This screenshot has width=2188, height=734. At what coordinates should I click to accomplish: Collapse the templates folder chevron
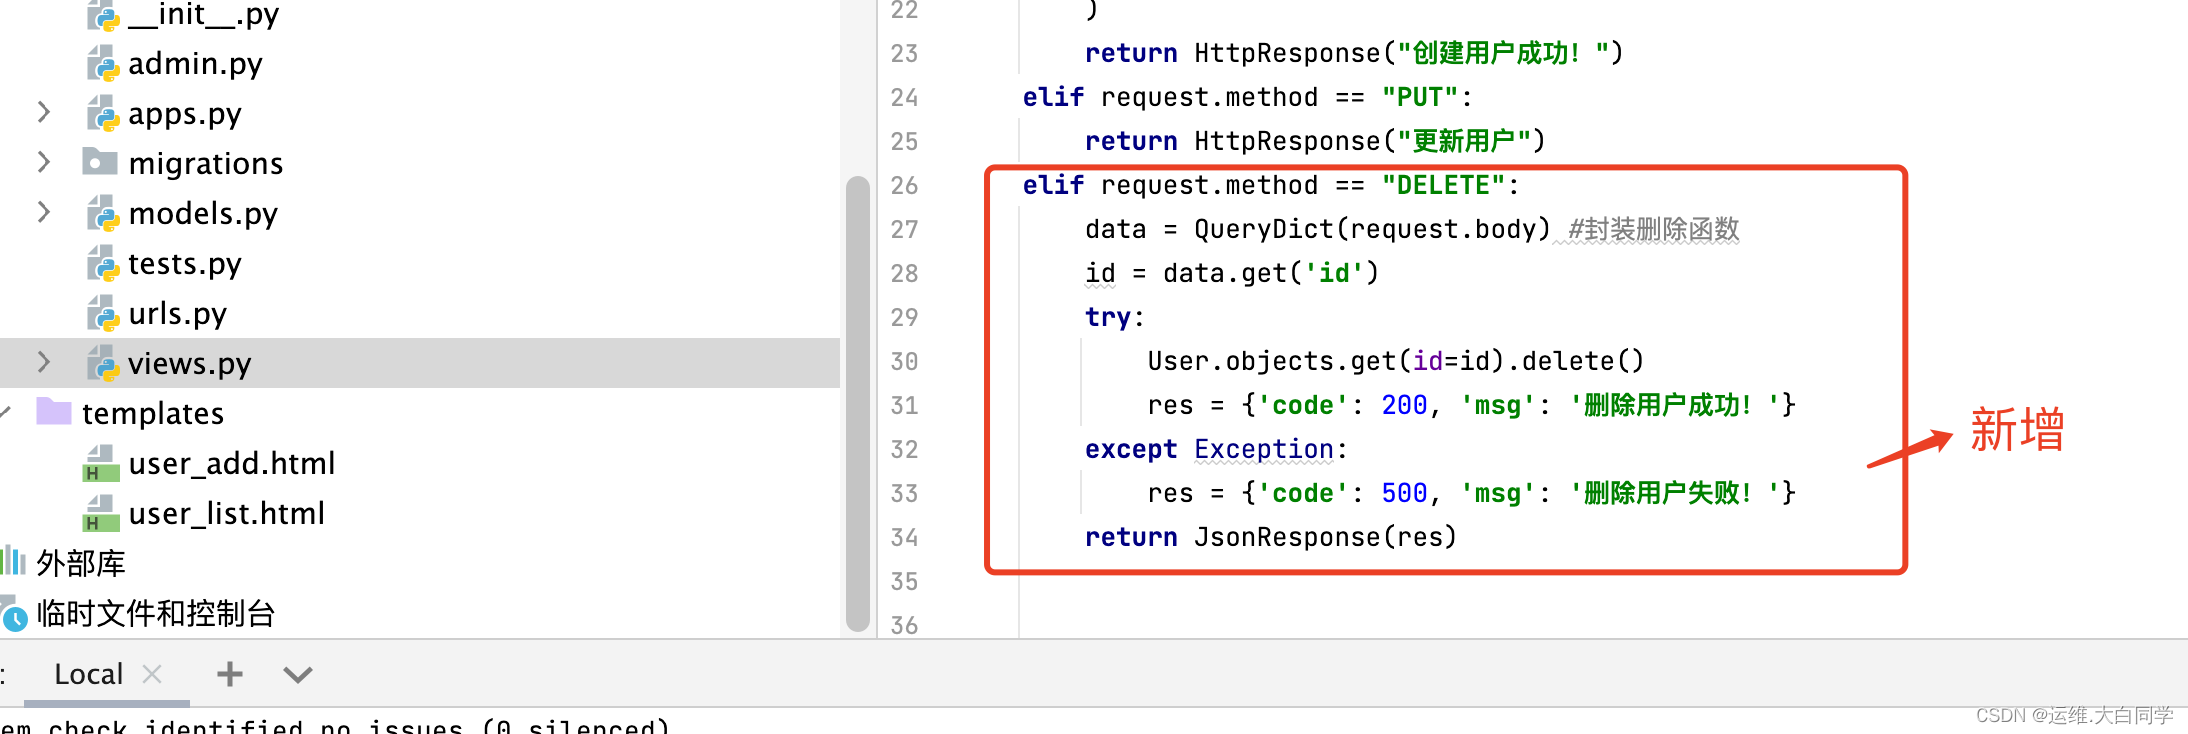coord(5,412)
